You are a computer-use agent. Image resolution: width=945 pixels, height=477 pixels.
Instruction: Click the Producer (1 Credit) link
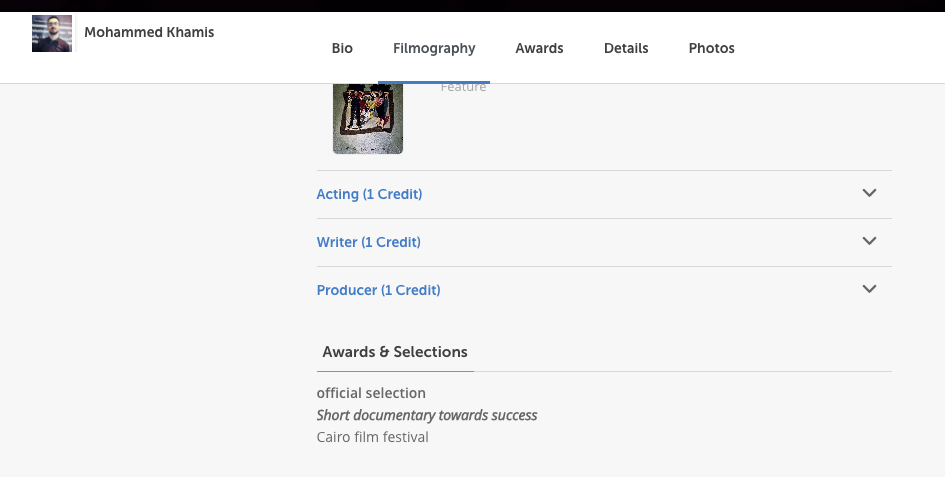(378, 290)
